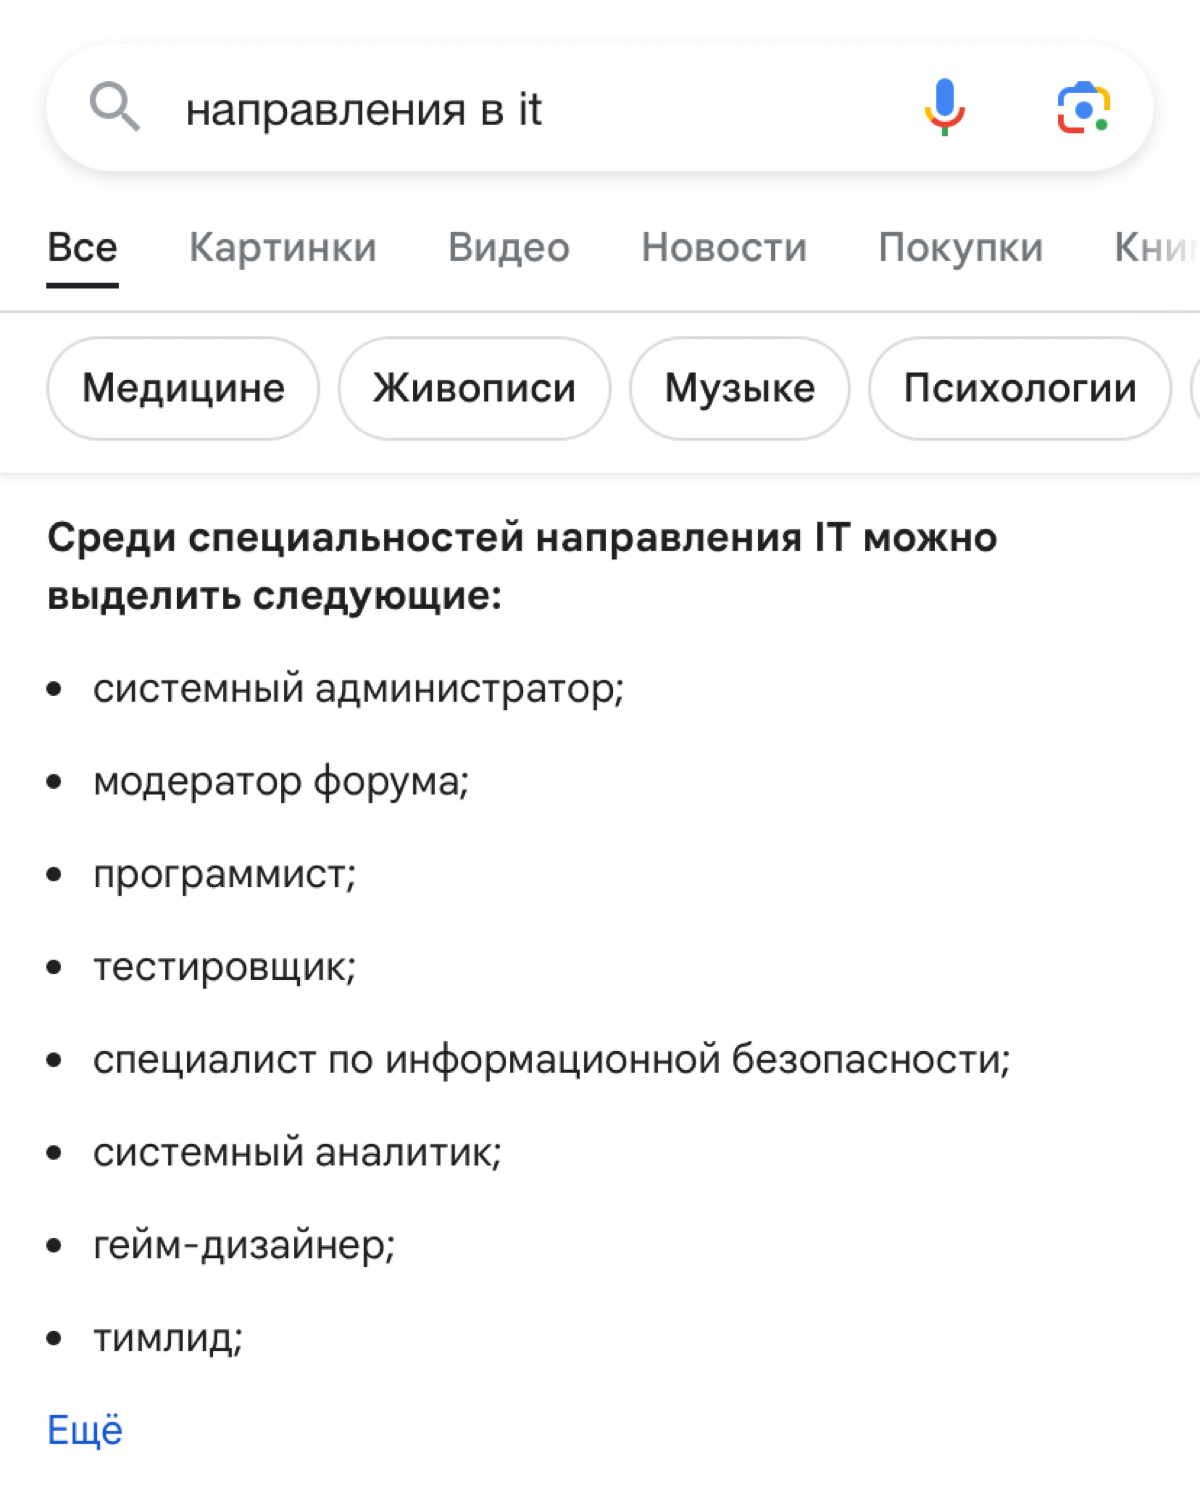Select the partially visible Книги tab

tap(1157, 248)
